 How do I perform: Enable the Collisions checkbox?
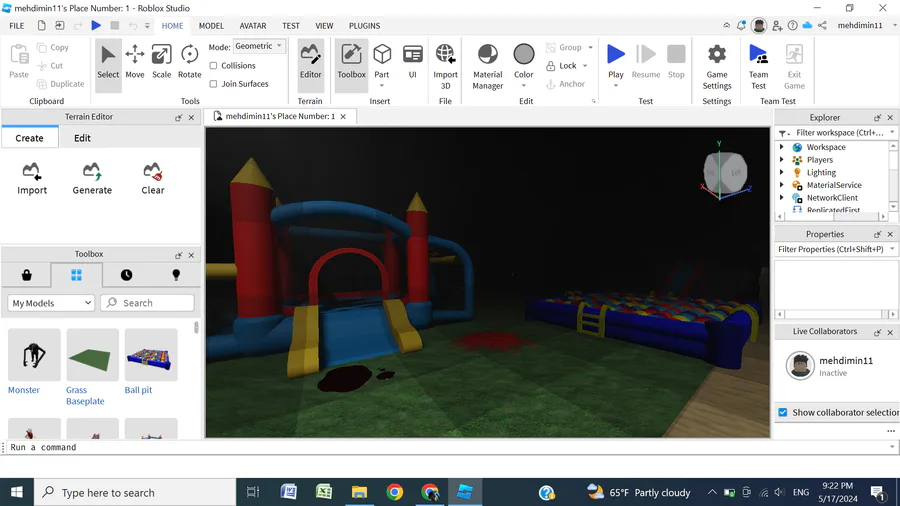[214, 65]
